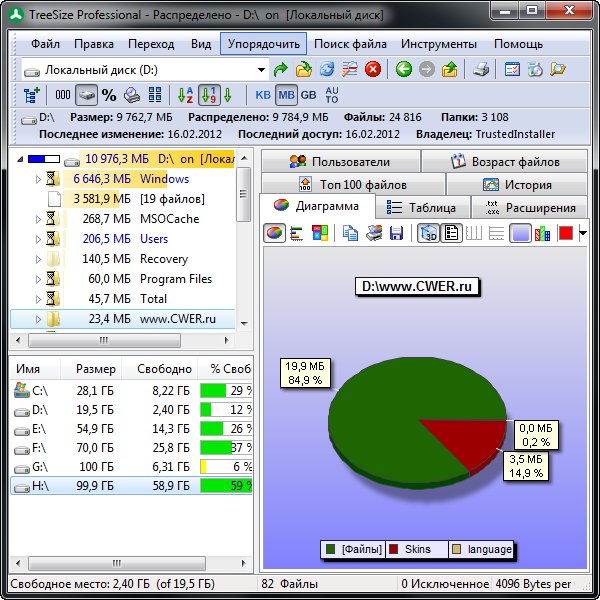Toggle the 3D chart display button
The image size is (600, 600).
coord(427,233)
